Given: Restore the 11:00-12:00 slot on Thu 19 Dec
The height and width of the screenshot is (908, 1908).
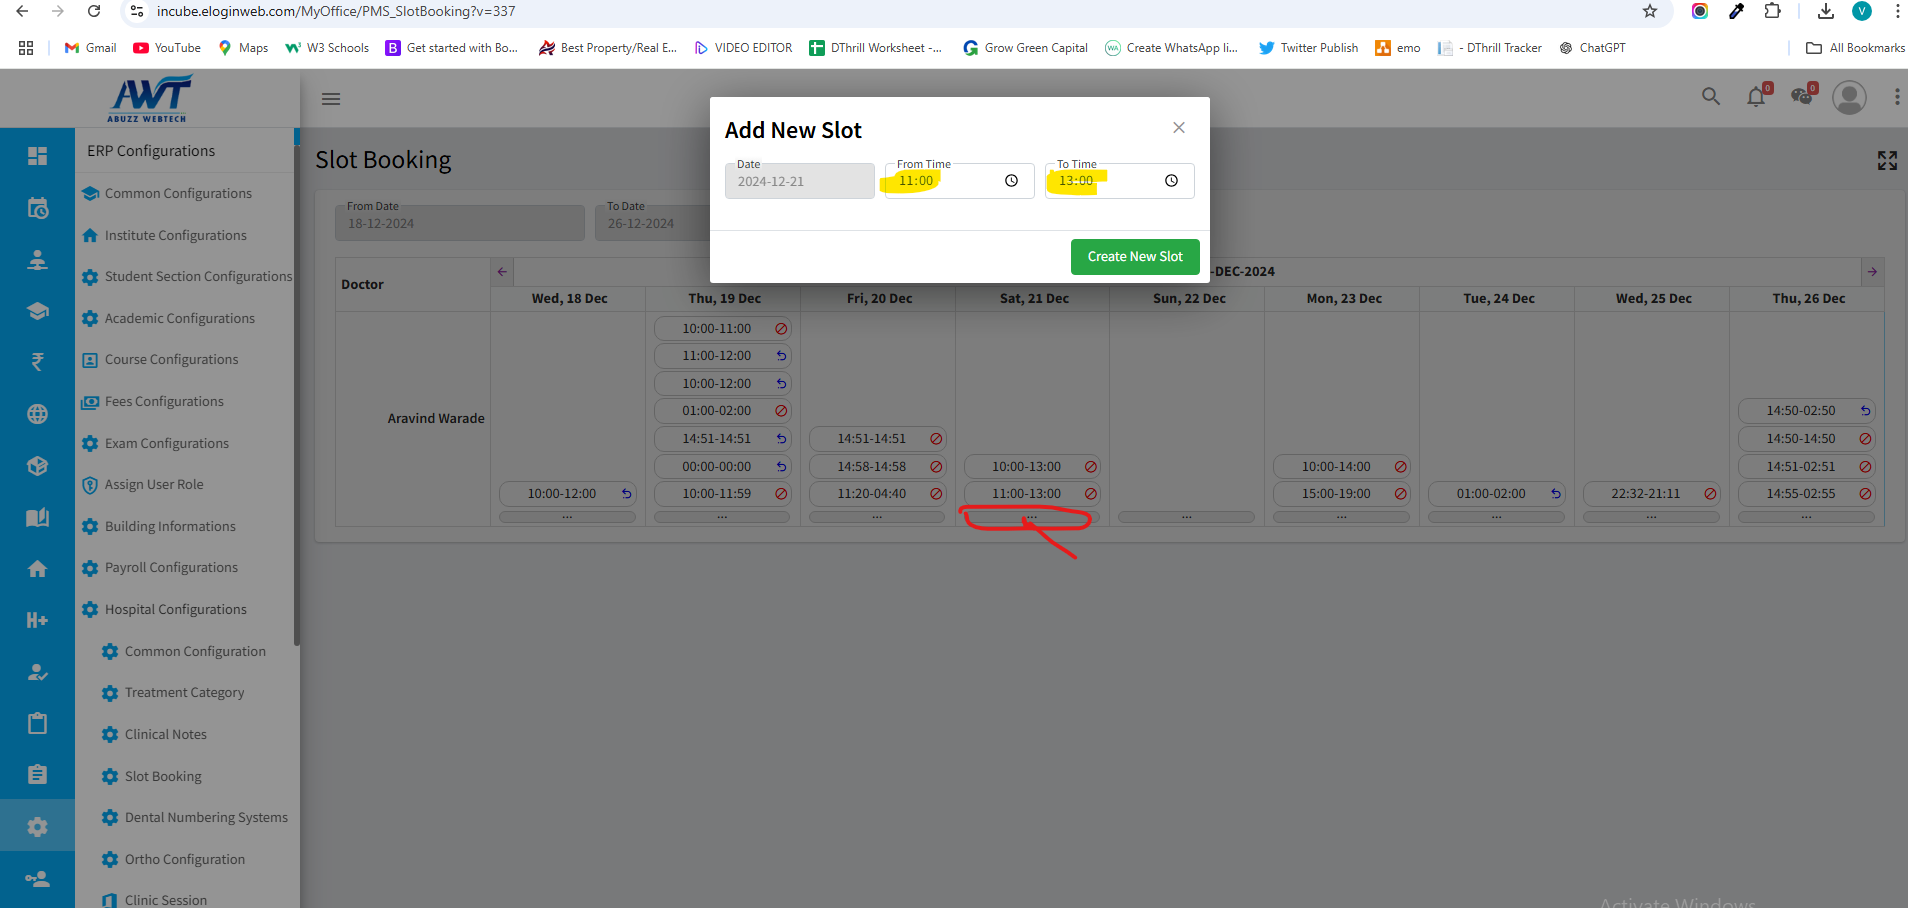Looking at the screenshot, I should tap(781, 356).
